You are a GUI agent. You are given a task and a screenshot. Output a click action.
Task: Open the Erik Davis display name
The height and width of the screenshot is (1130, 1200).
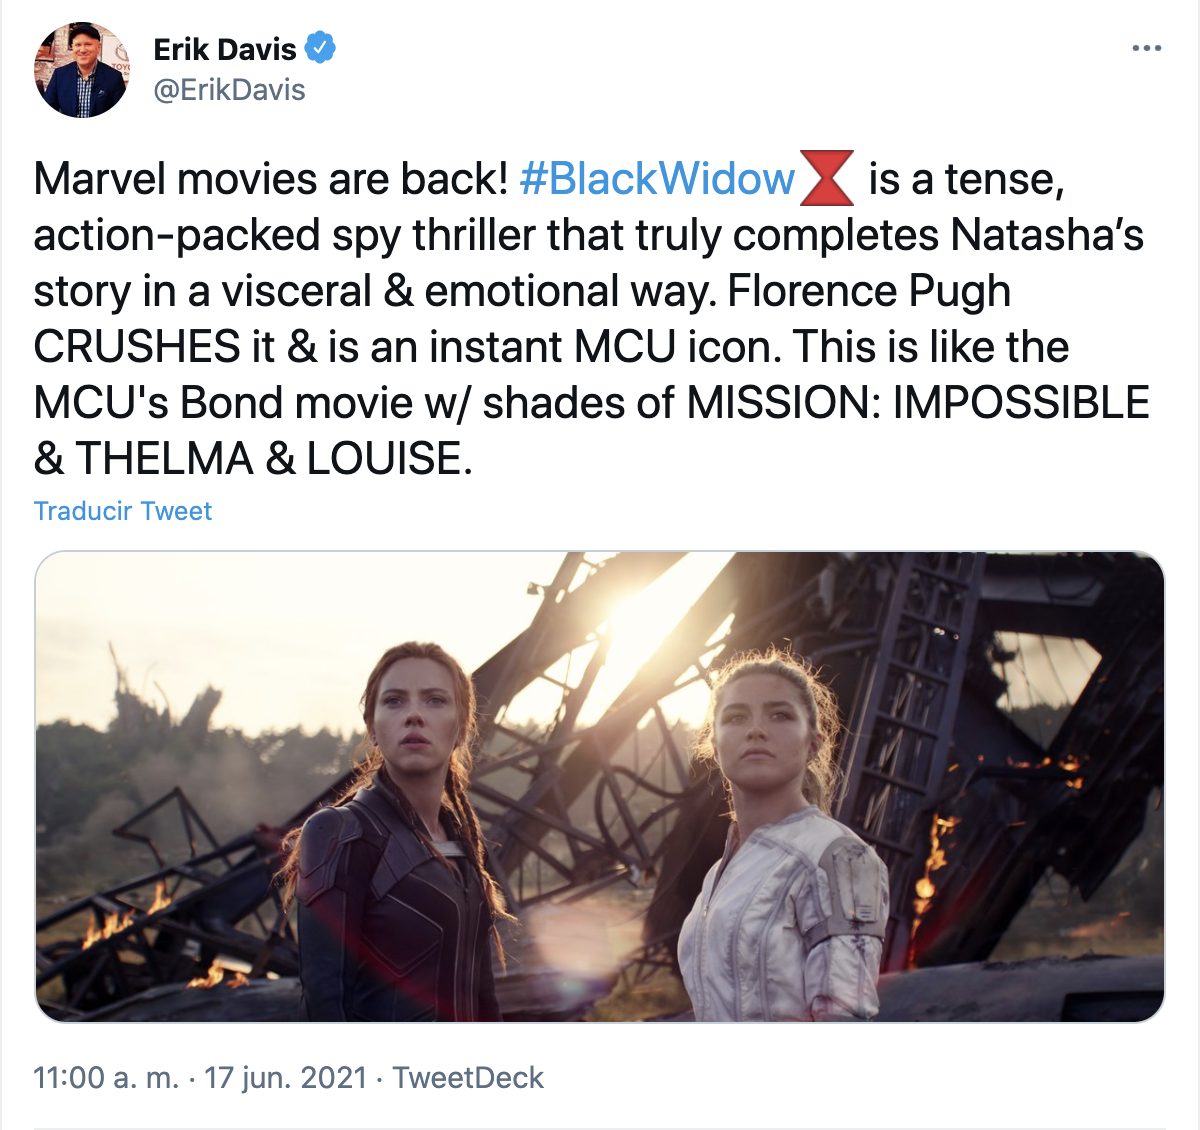[225, 49]
